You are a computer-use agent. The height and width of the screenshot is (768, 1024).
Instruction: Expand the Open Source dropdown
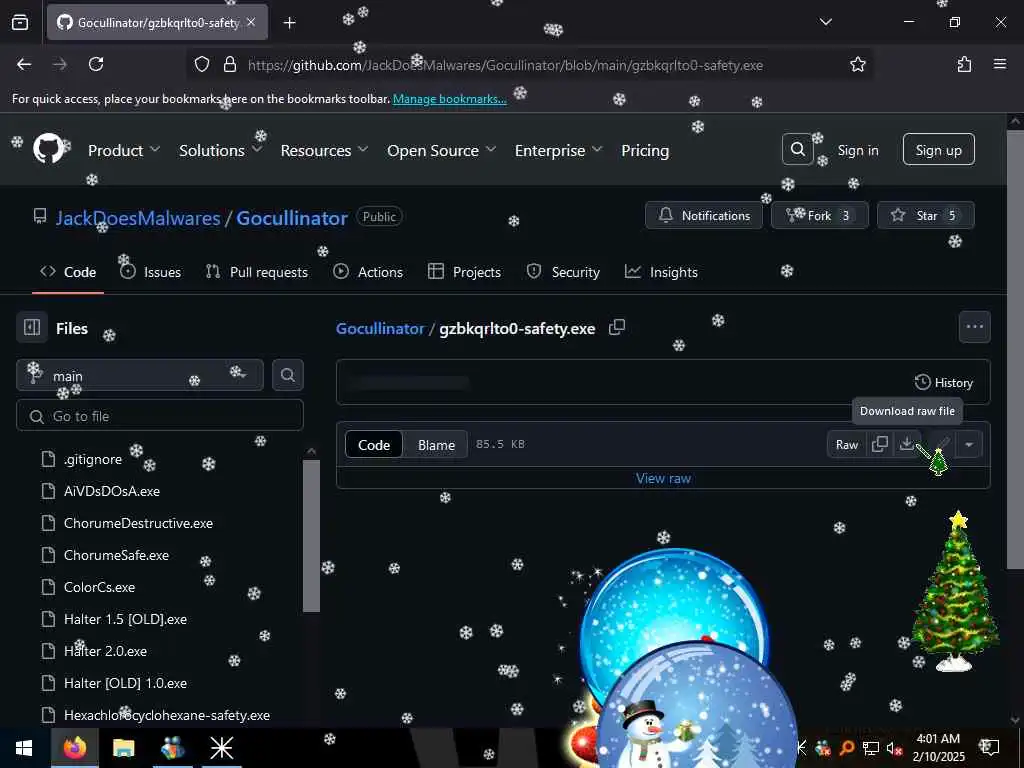[441, 150]
